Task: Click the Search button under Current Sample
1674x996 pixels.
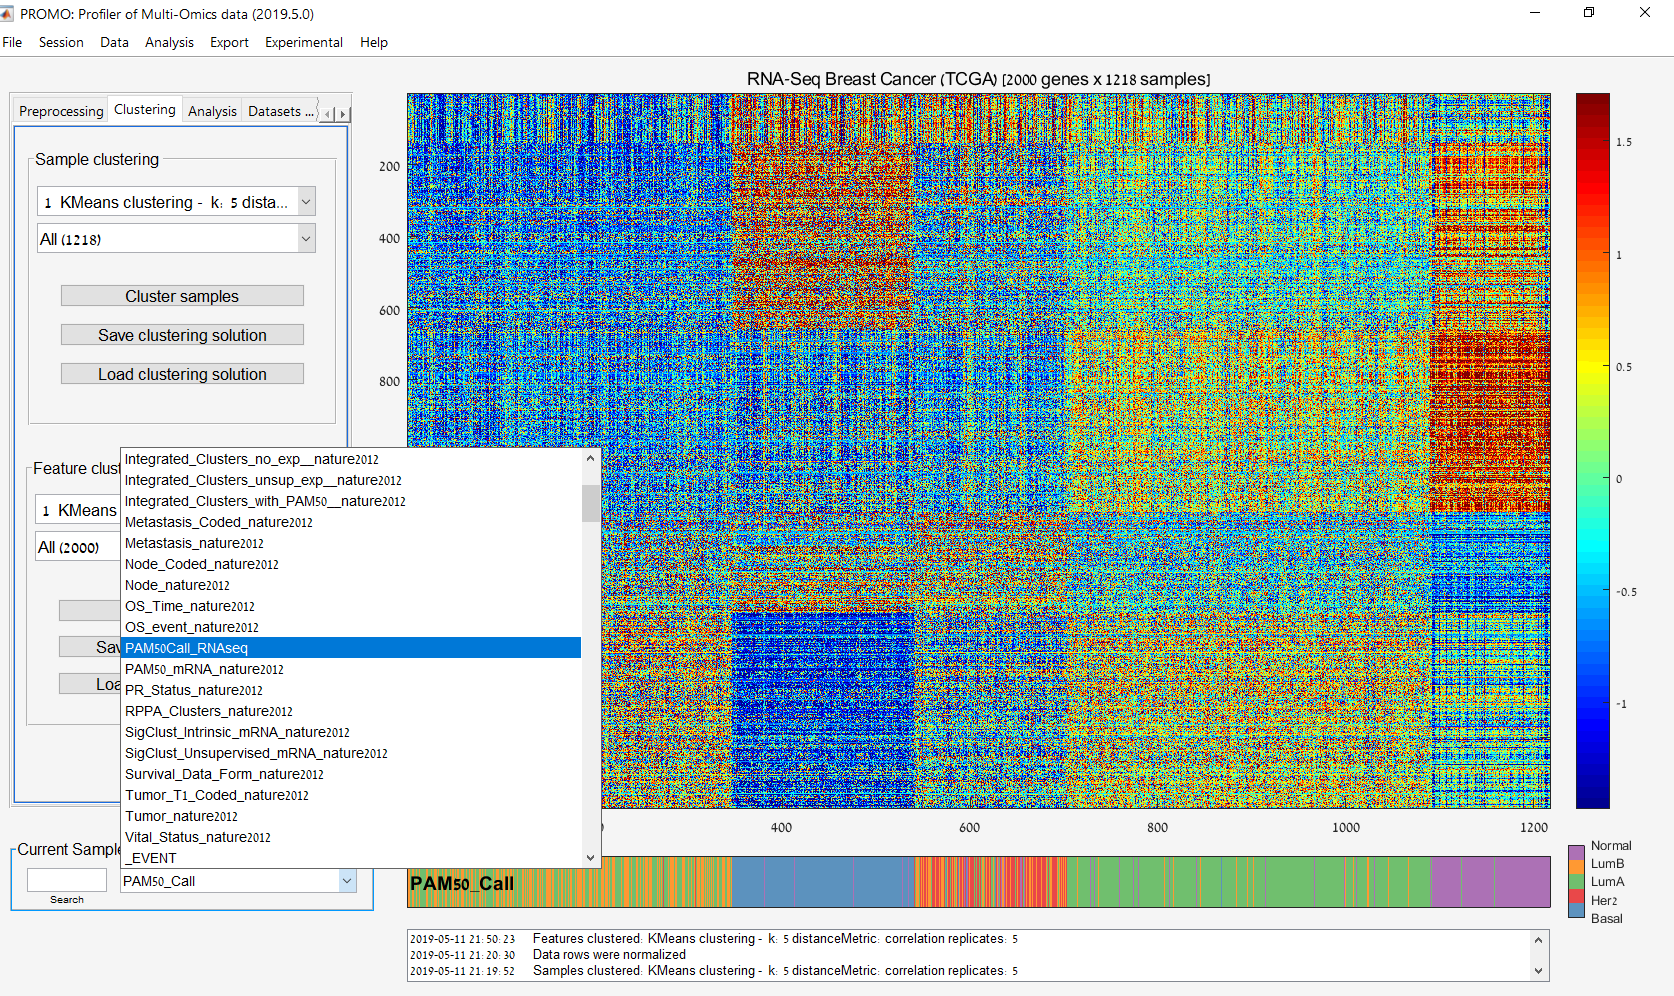Action: click(66, 899)
